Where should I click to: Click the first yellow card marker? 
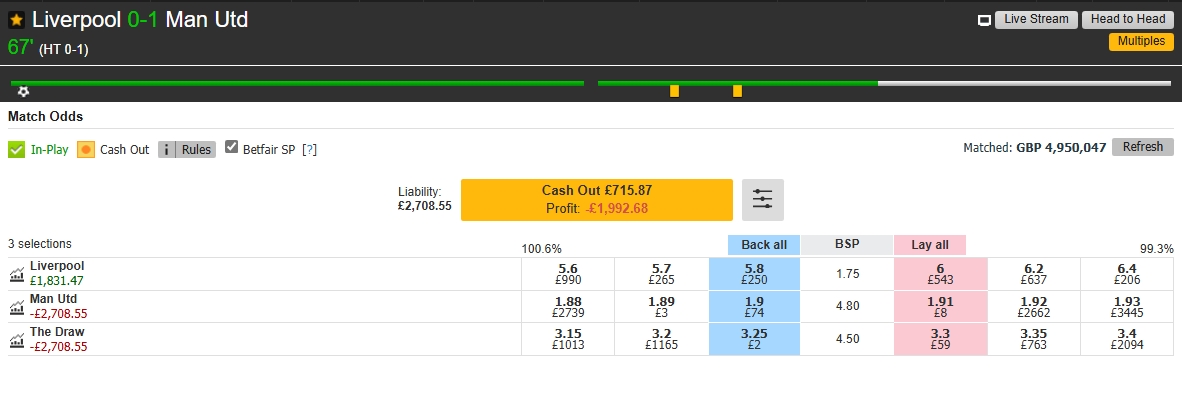(x=675, y=91)
